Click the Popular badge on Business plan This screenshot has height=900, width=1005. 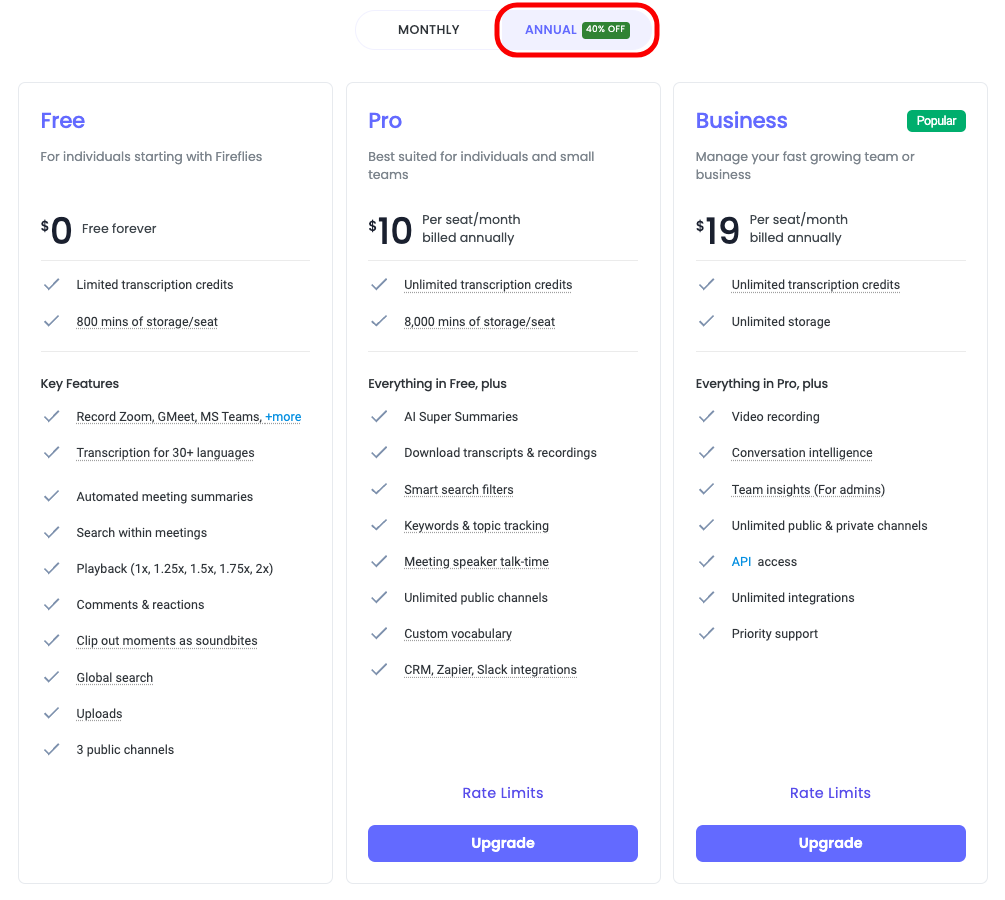point(936,120)
